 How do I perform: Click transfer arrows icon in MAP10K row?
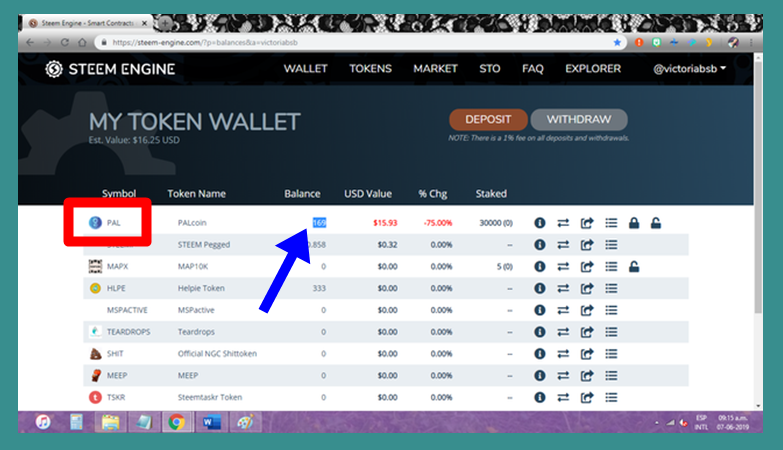pos(563,266)
